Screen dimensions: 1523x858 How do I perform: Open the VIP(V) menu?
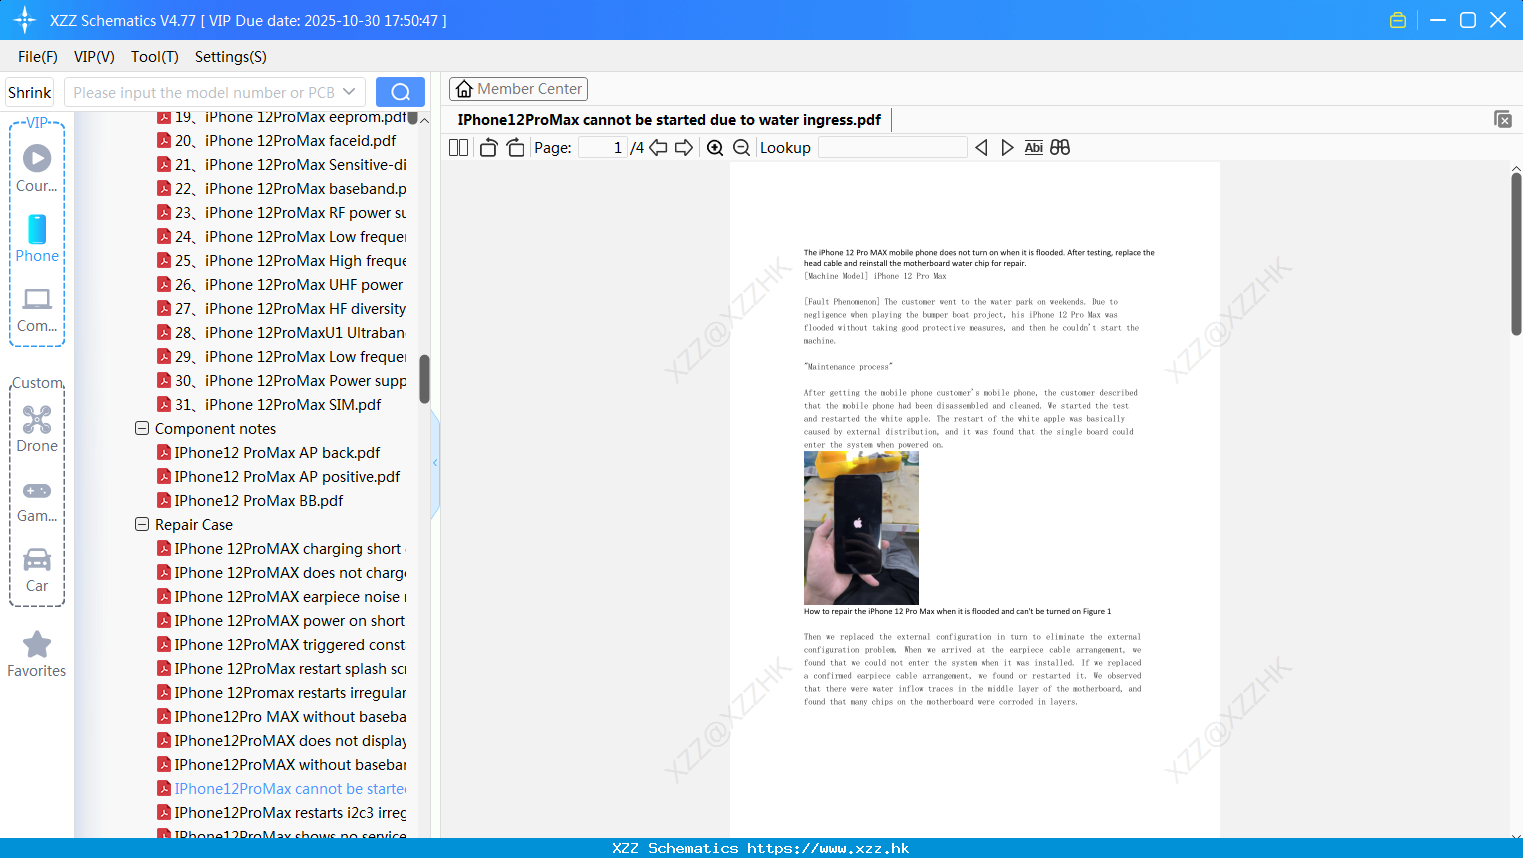pos(94,57)
